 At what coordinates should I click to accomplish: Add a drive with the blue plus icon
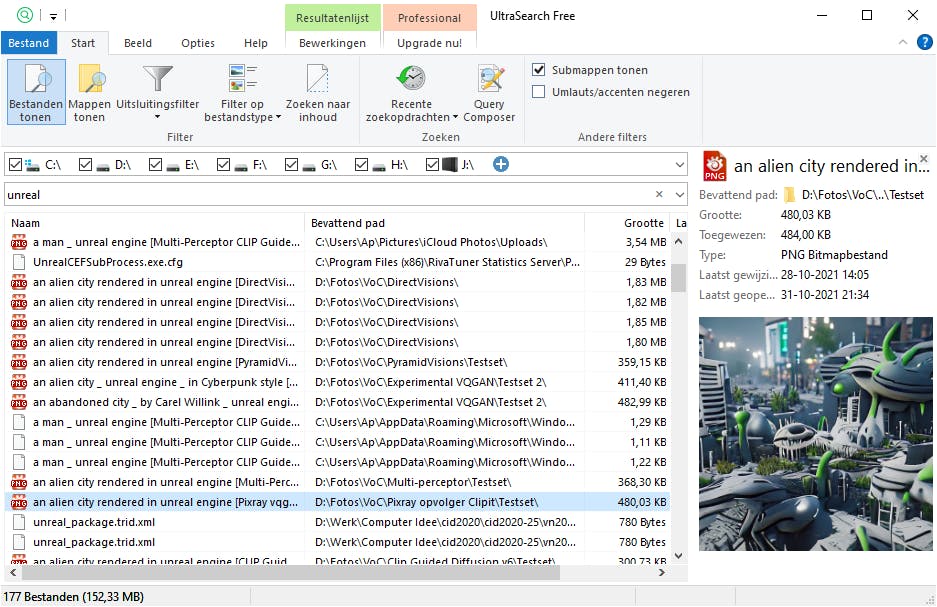pyautogui.click(x=501, y=164)
